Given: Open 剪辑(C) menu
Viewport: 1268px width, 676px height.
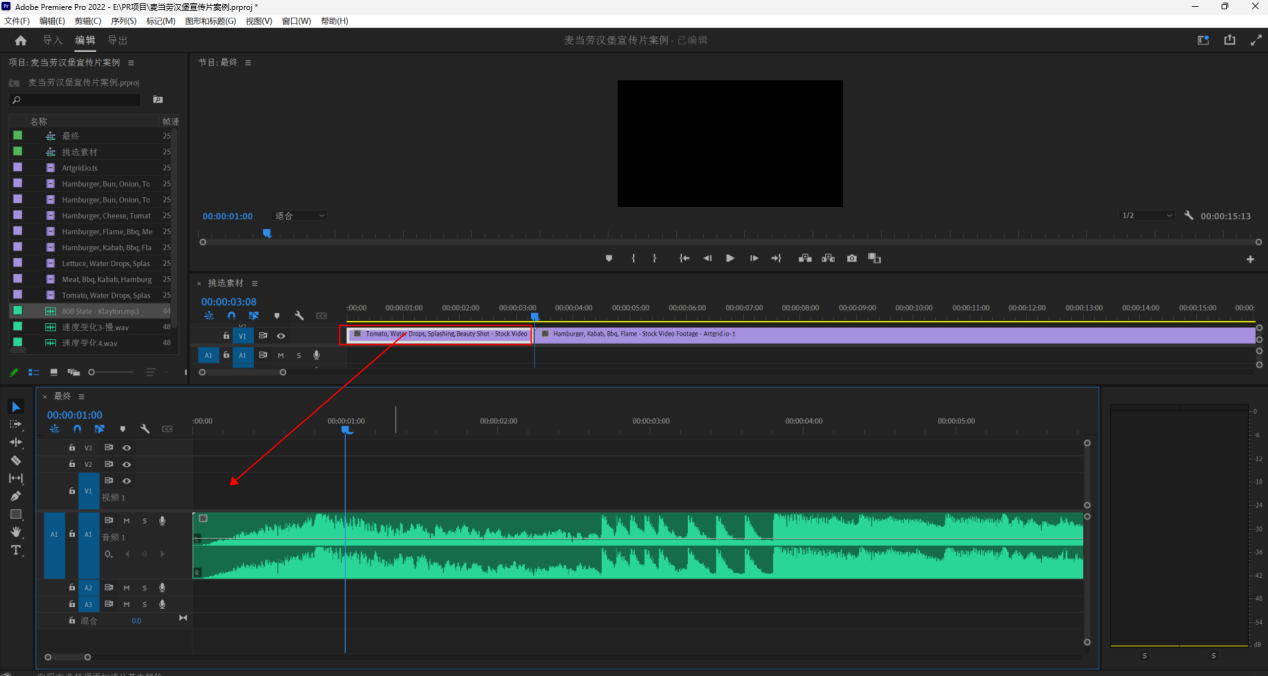Looking at the screenshot, I should tap(88, 21).
